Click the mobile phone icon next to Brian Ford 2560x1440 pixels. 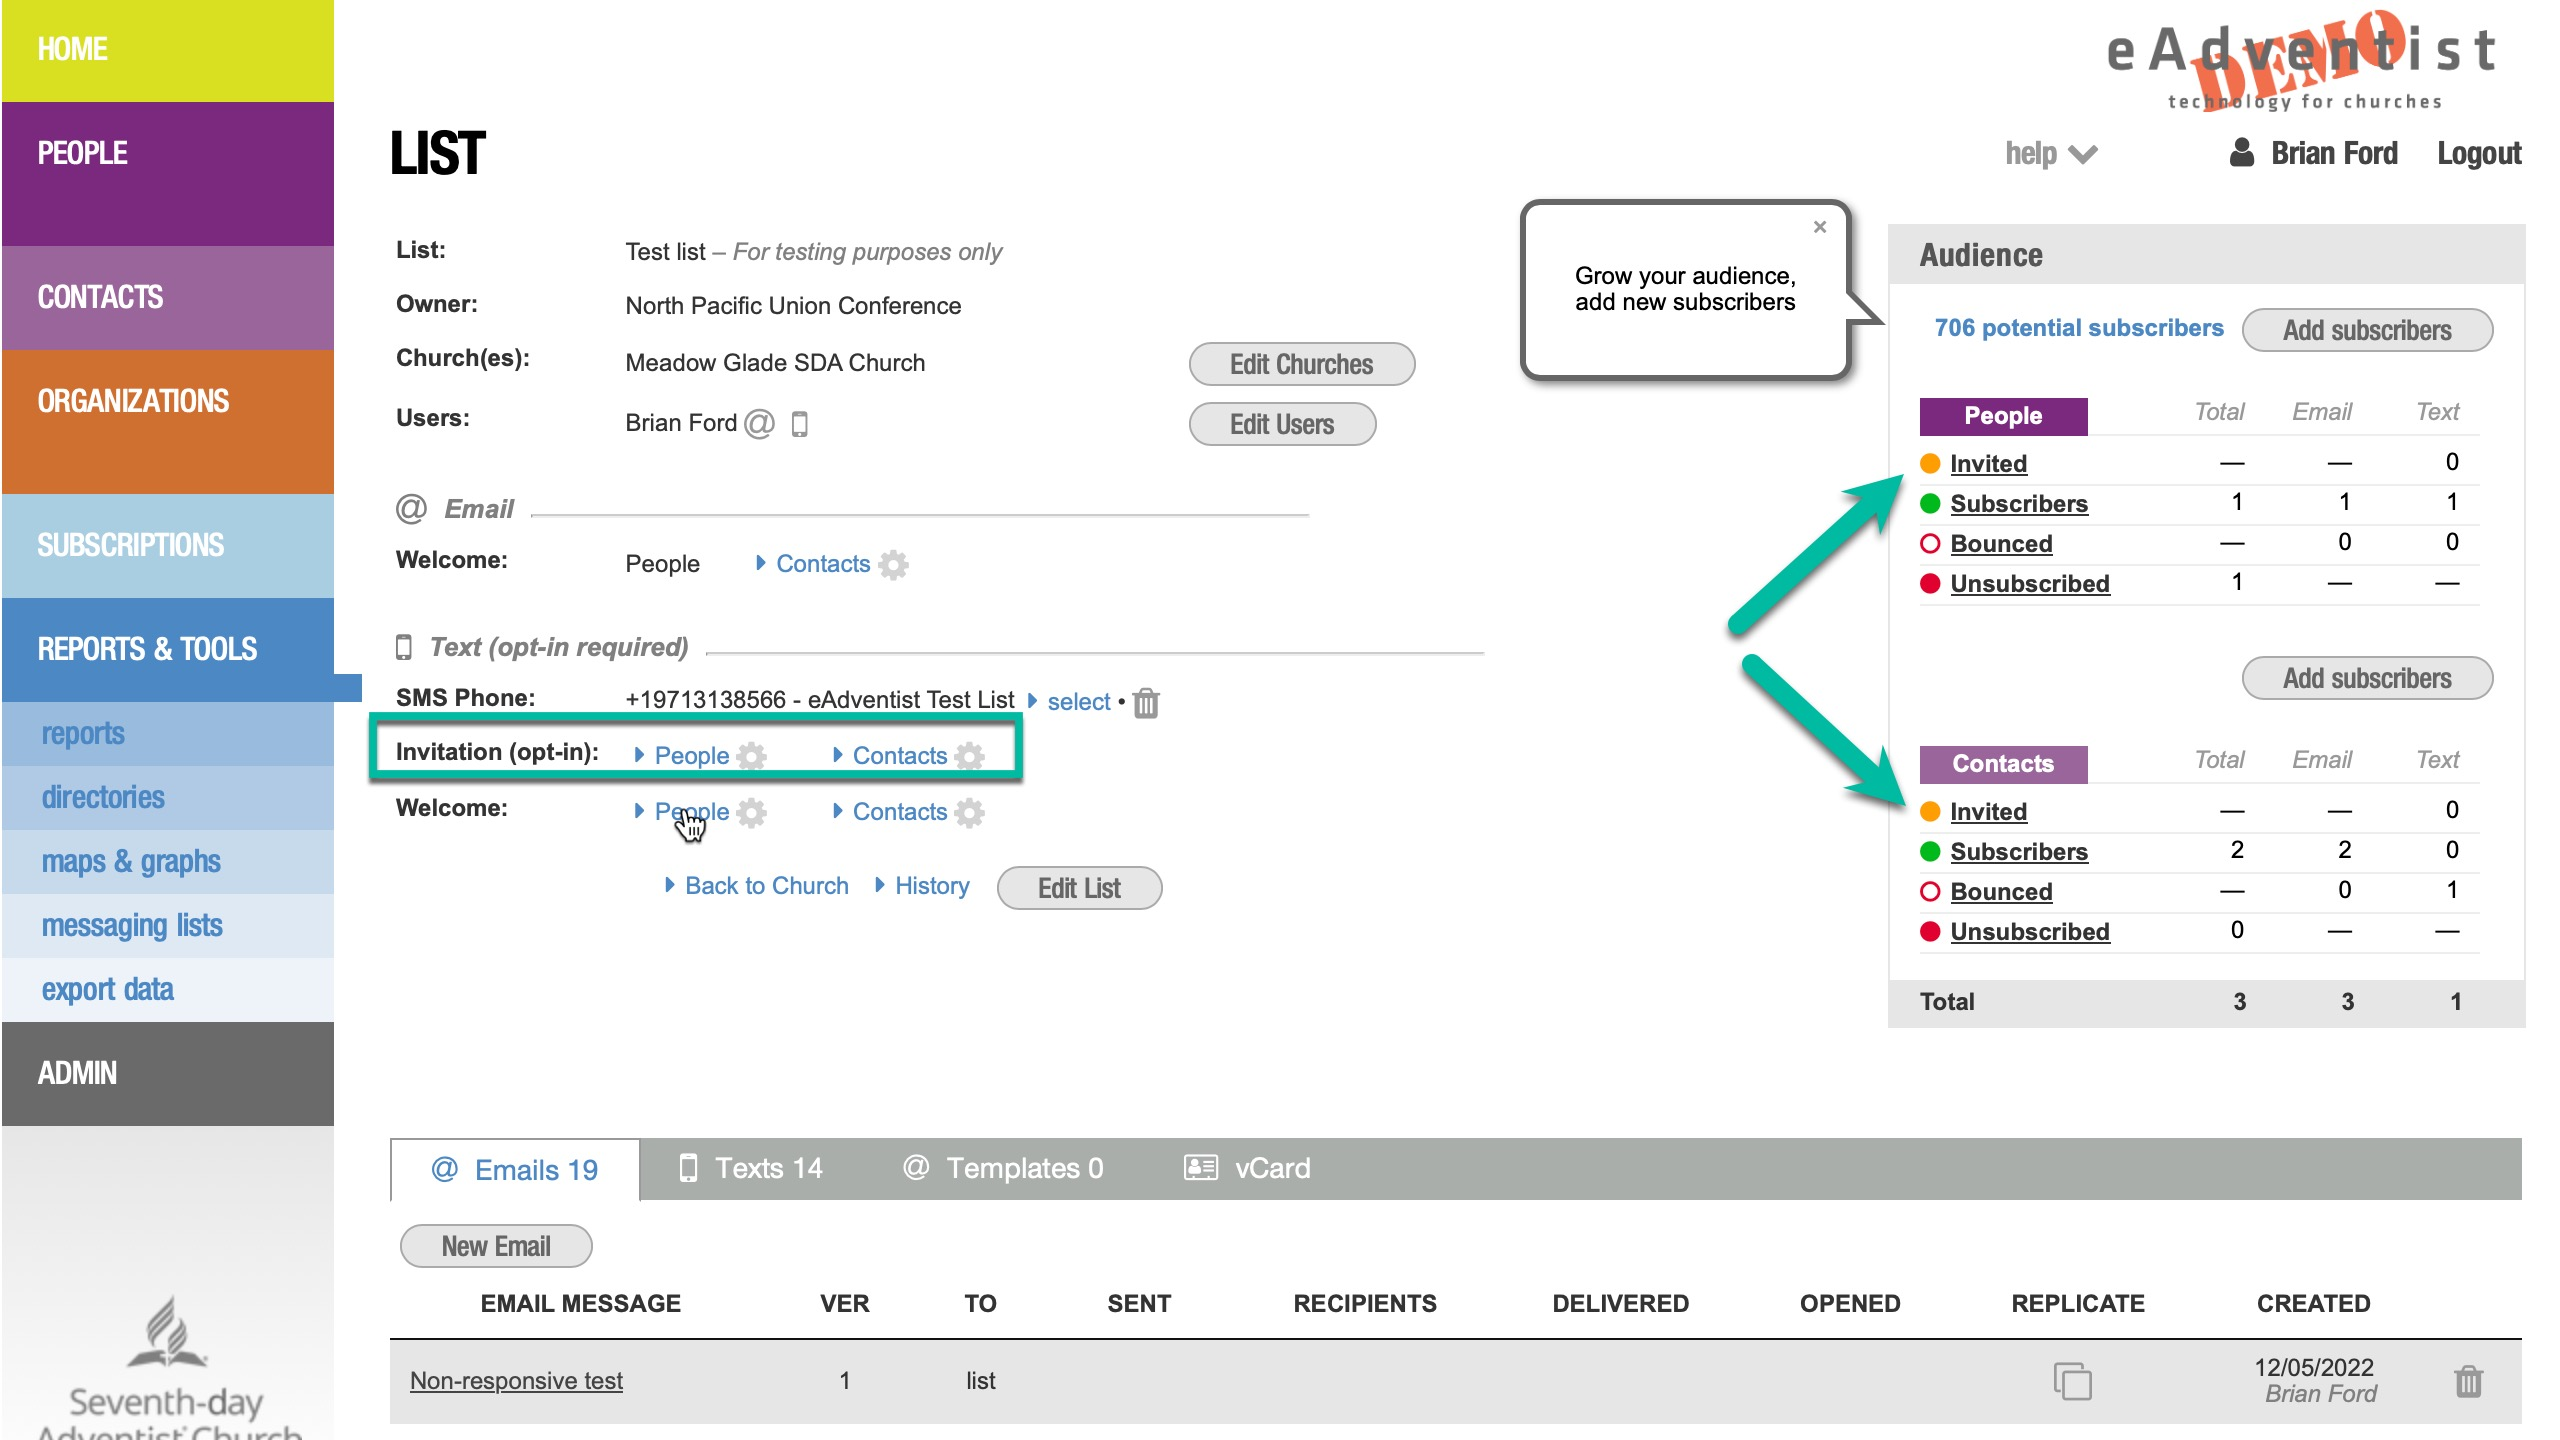tap(799, 424)
